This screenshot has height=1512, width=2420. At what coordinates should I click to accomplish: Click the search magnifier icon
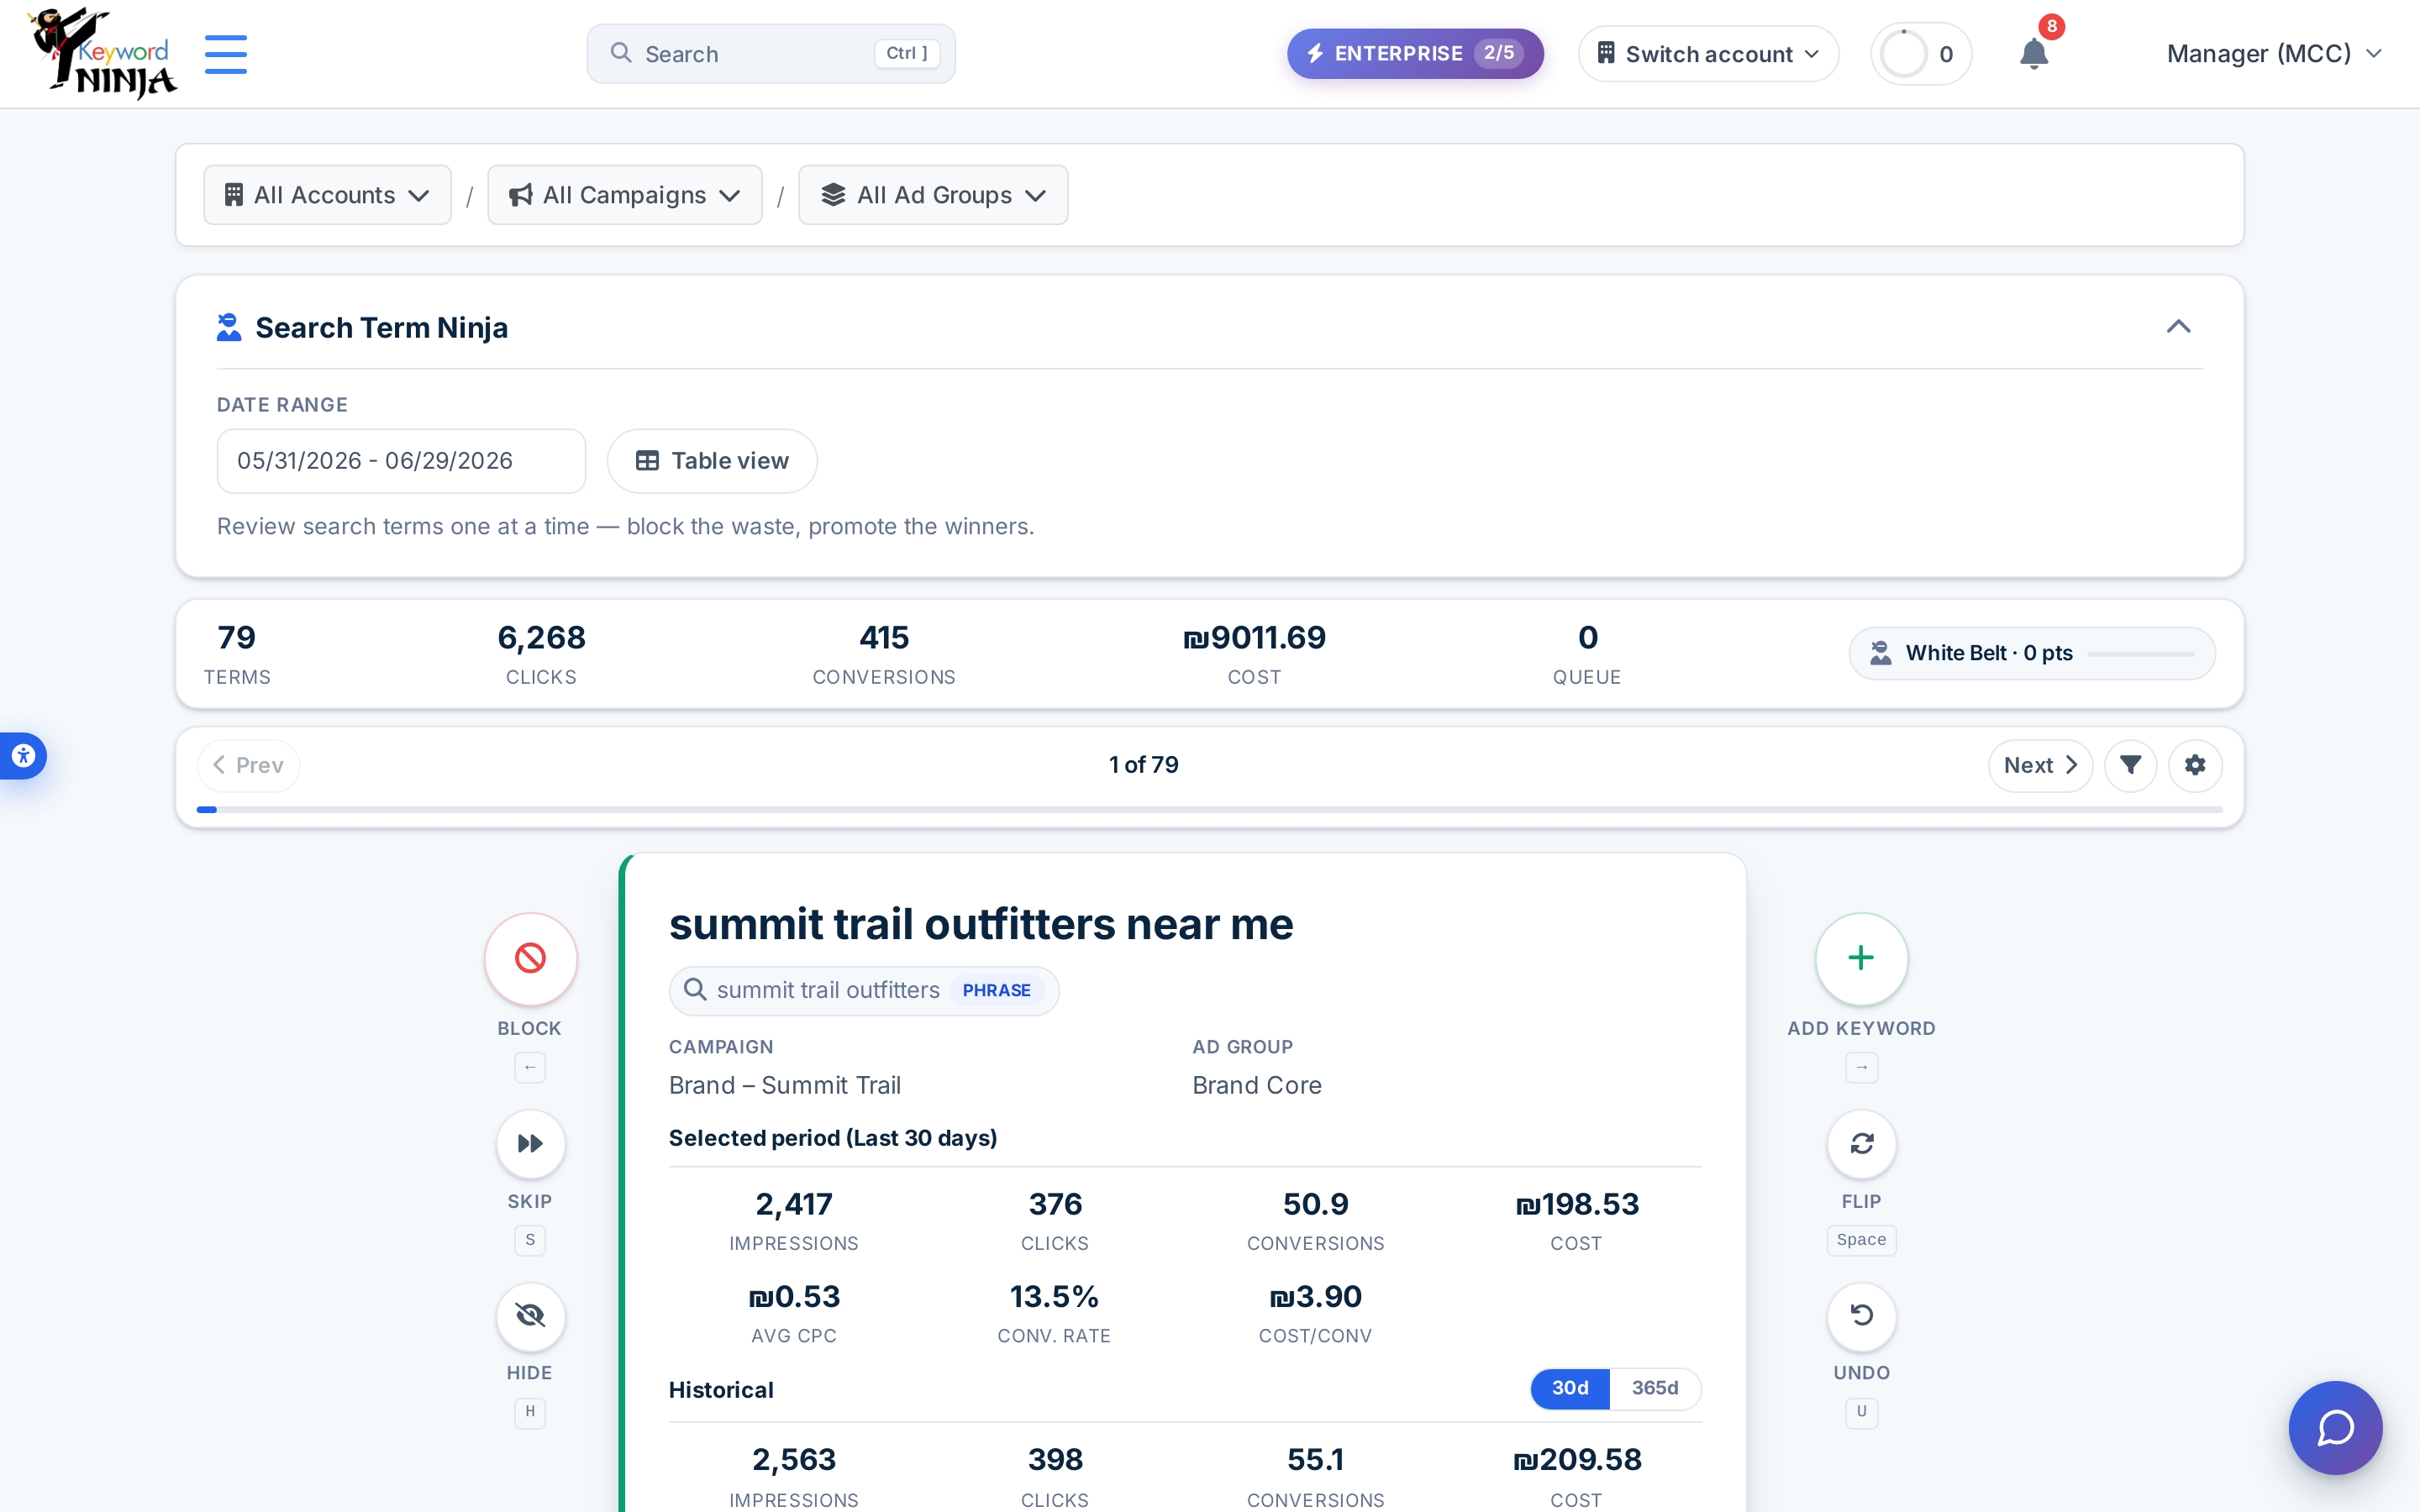621,53
